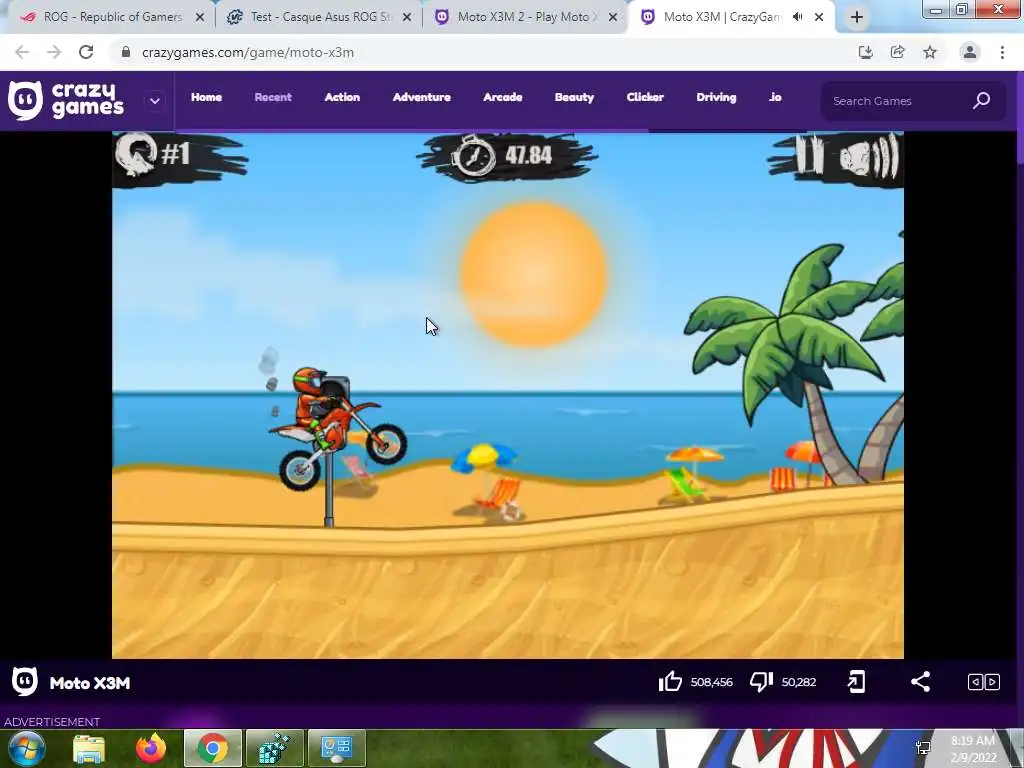Click the network icon in system tray
The height and width of the screenshot is (768, 1024).
point(923,748)
